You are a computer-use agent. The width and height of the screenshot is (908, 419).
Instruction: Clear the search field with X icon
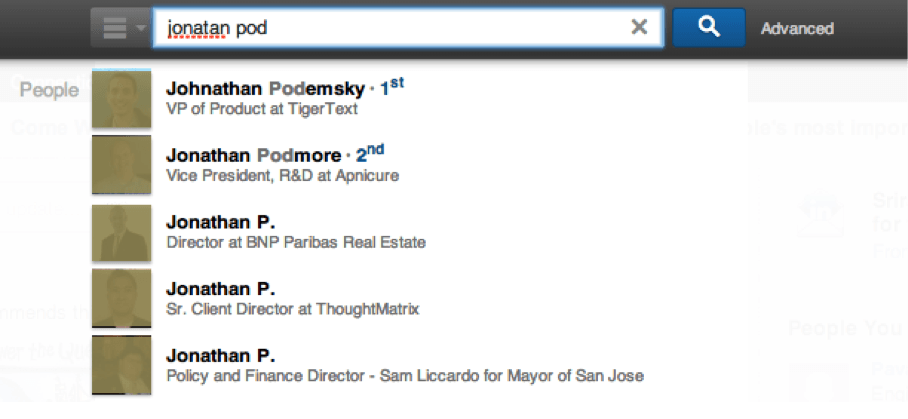coord(639,27)
